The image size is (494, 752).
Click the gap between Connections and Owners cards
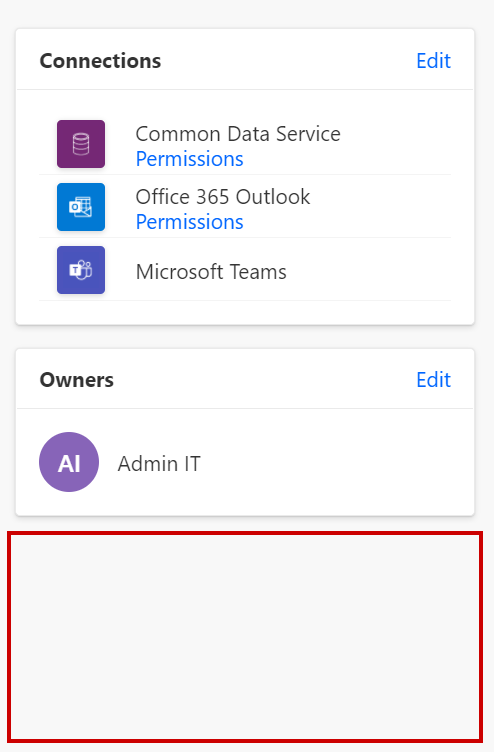click(x=245, y=337)
